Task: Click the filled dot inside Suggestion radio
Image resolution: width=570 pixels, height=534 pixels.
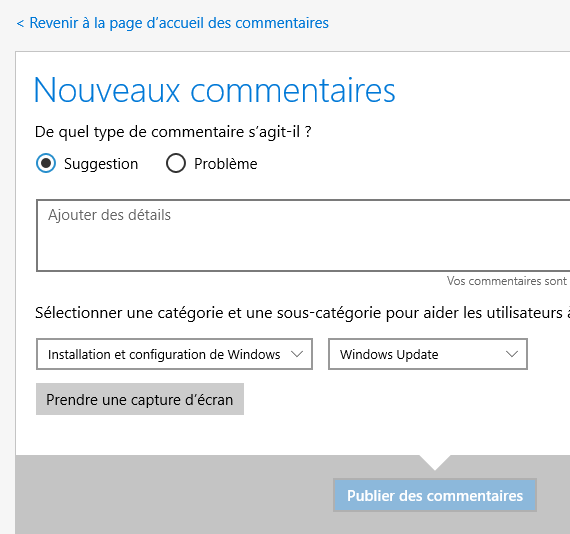Action: (x=46, y=163)
